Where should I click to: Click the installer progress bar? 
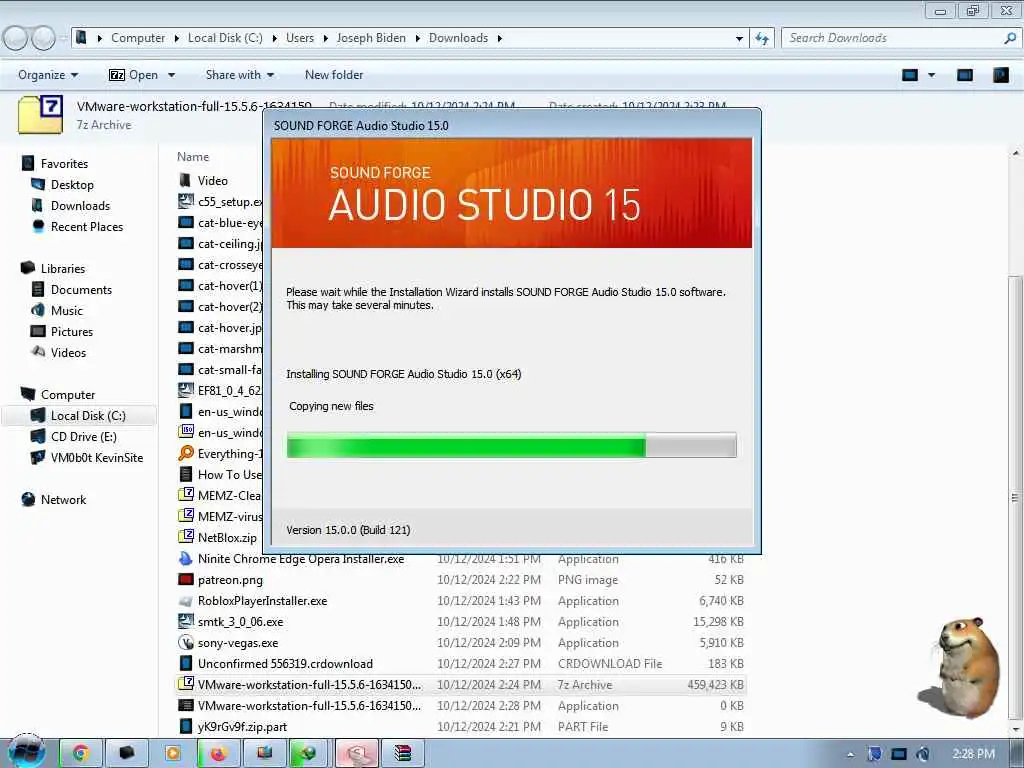tap(511, 445)
